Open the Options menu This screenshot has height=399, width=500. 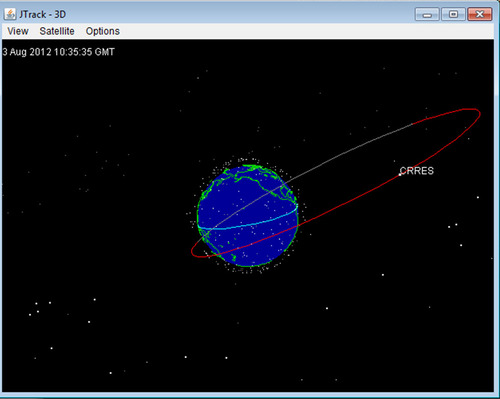click(103, 31)
